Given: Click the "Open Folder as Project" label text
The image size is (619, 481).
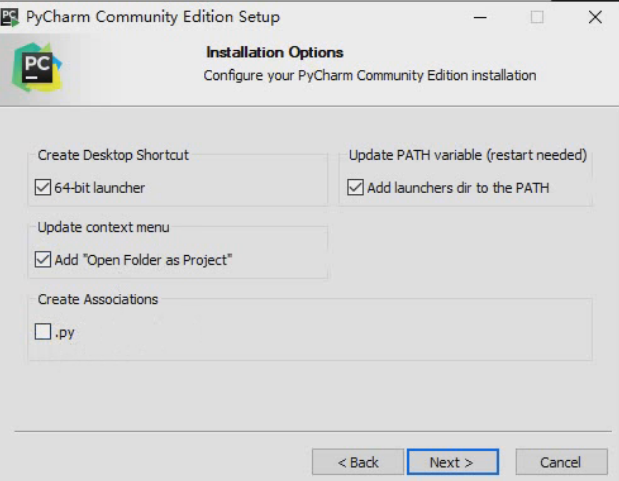Looking at the screenshot, I should coord(159,260).
